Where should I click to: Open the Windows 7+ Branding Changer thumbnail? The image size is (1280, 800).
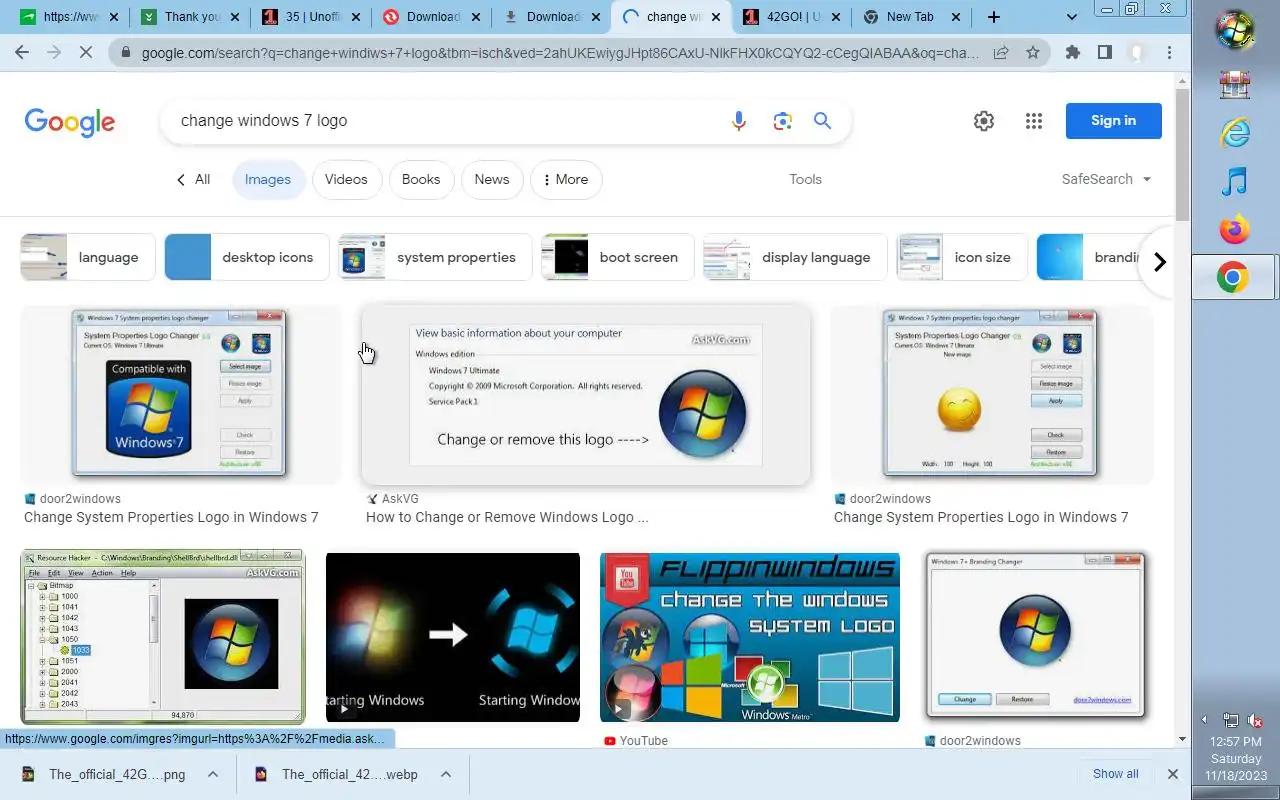click(1036, 635)
